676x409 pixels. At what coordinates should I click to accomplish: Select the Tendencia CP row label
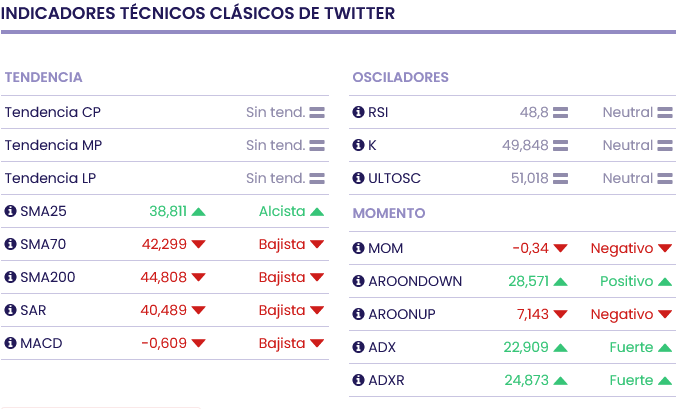pos(52,112)
